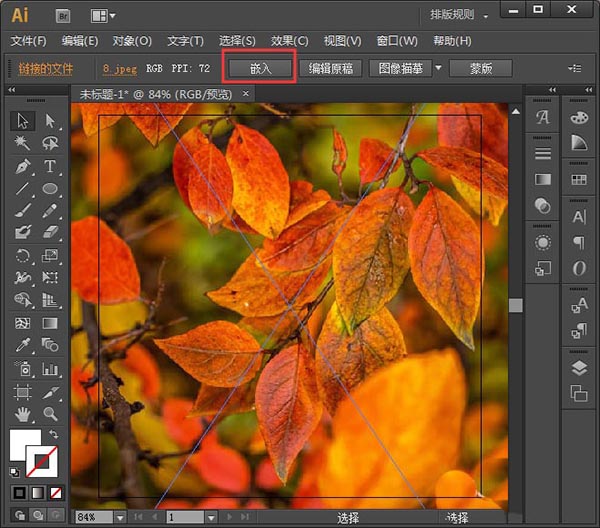Click the Mask (蒙版) button
The width and height of the screenshot is (600, 528).
pyautogui.click(x=481, y=68)
